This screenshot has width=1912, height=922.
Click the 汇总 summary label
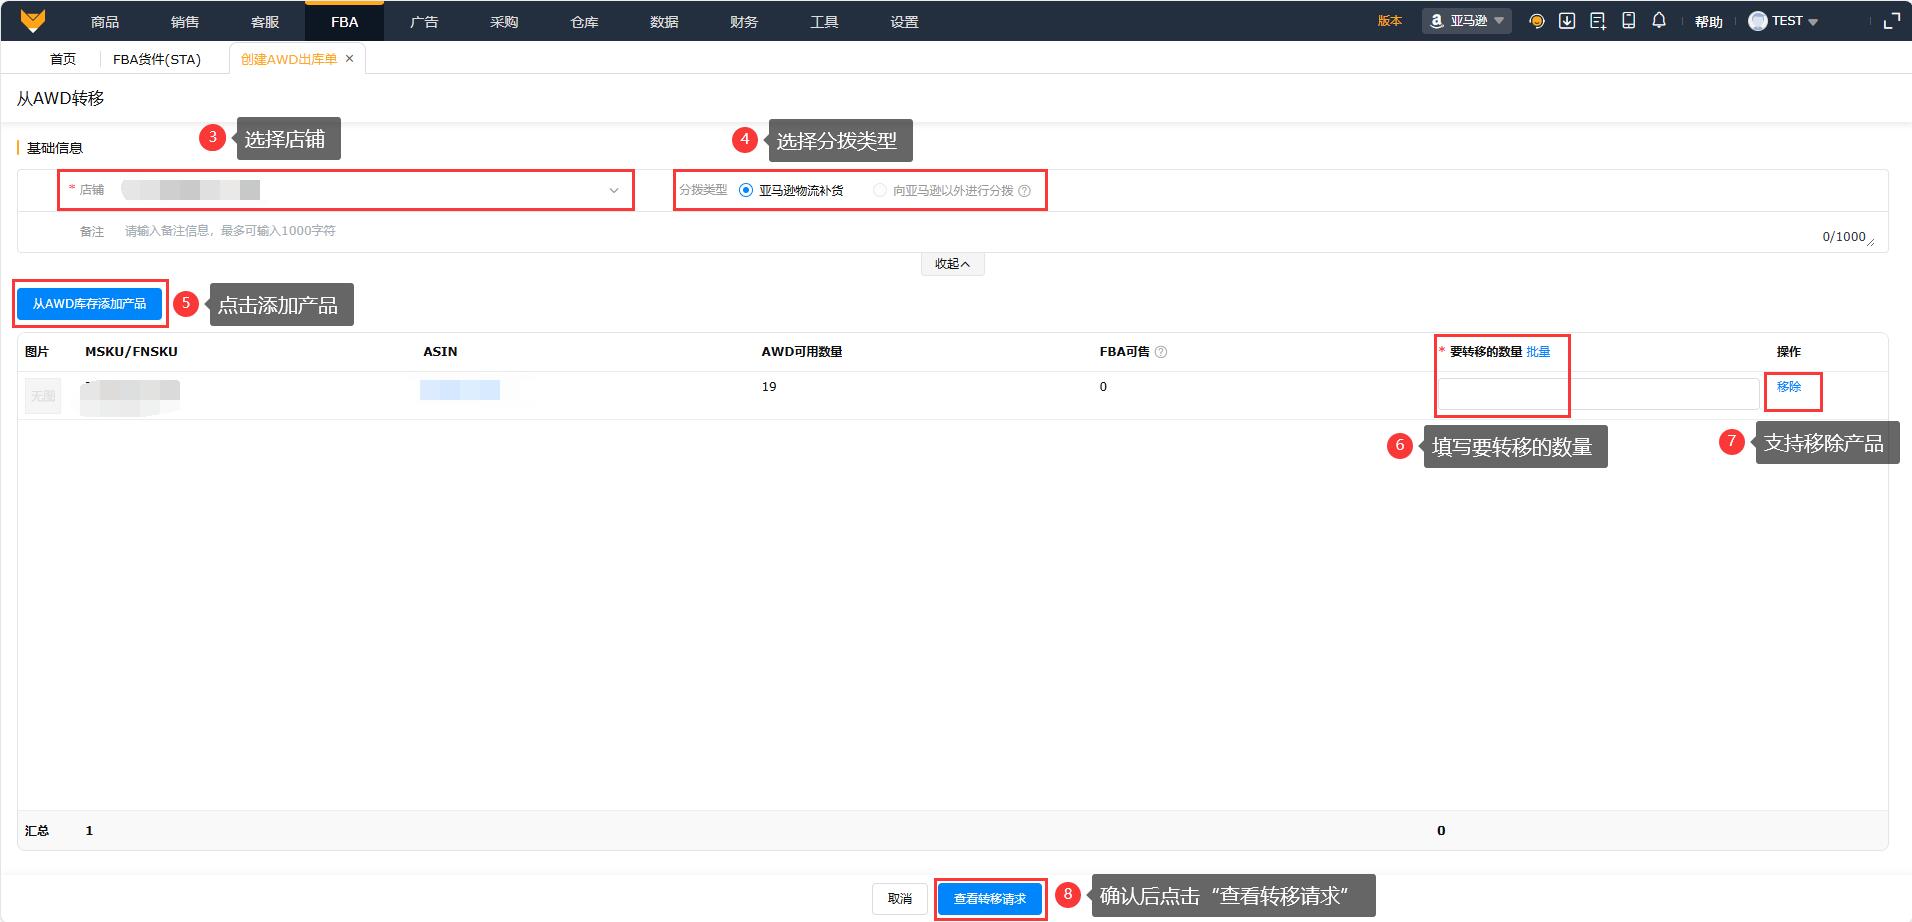tap(37, 831)
